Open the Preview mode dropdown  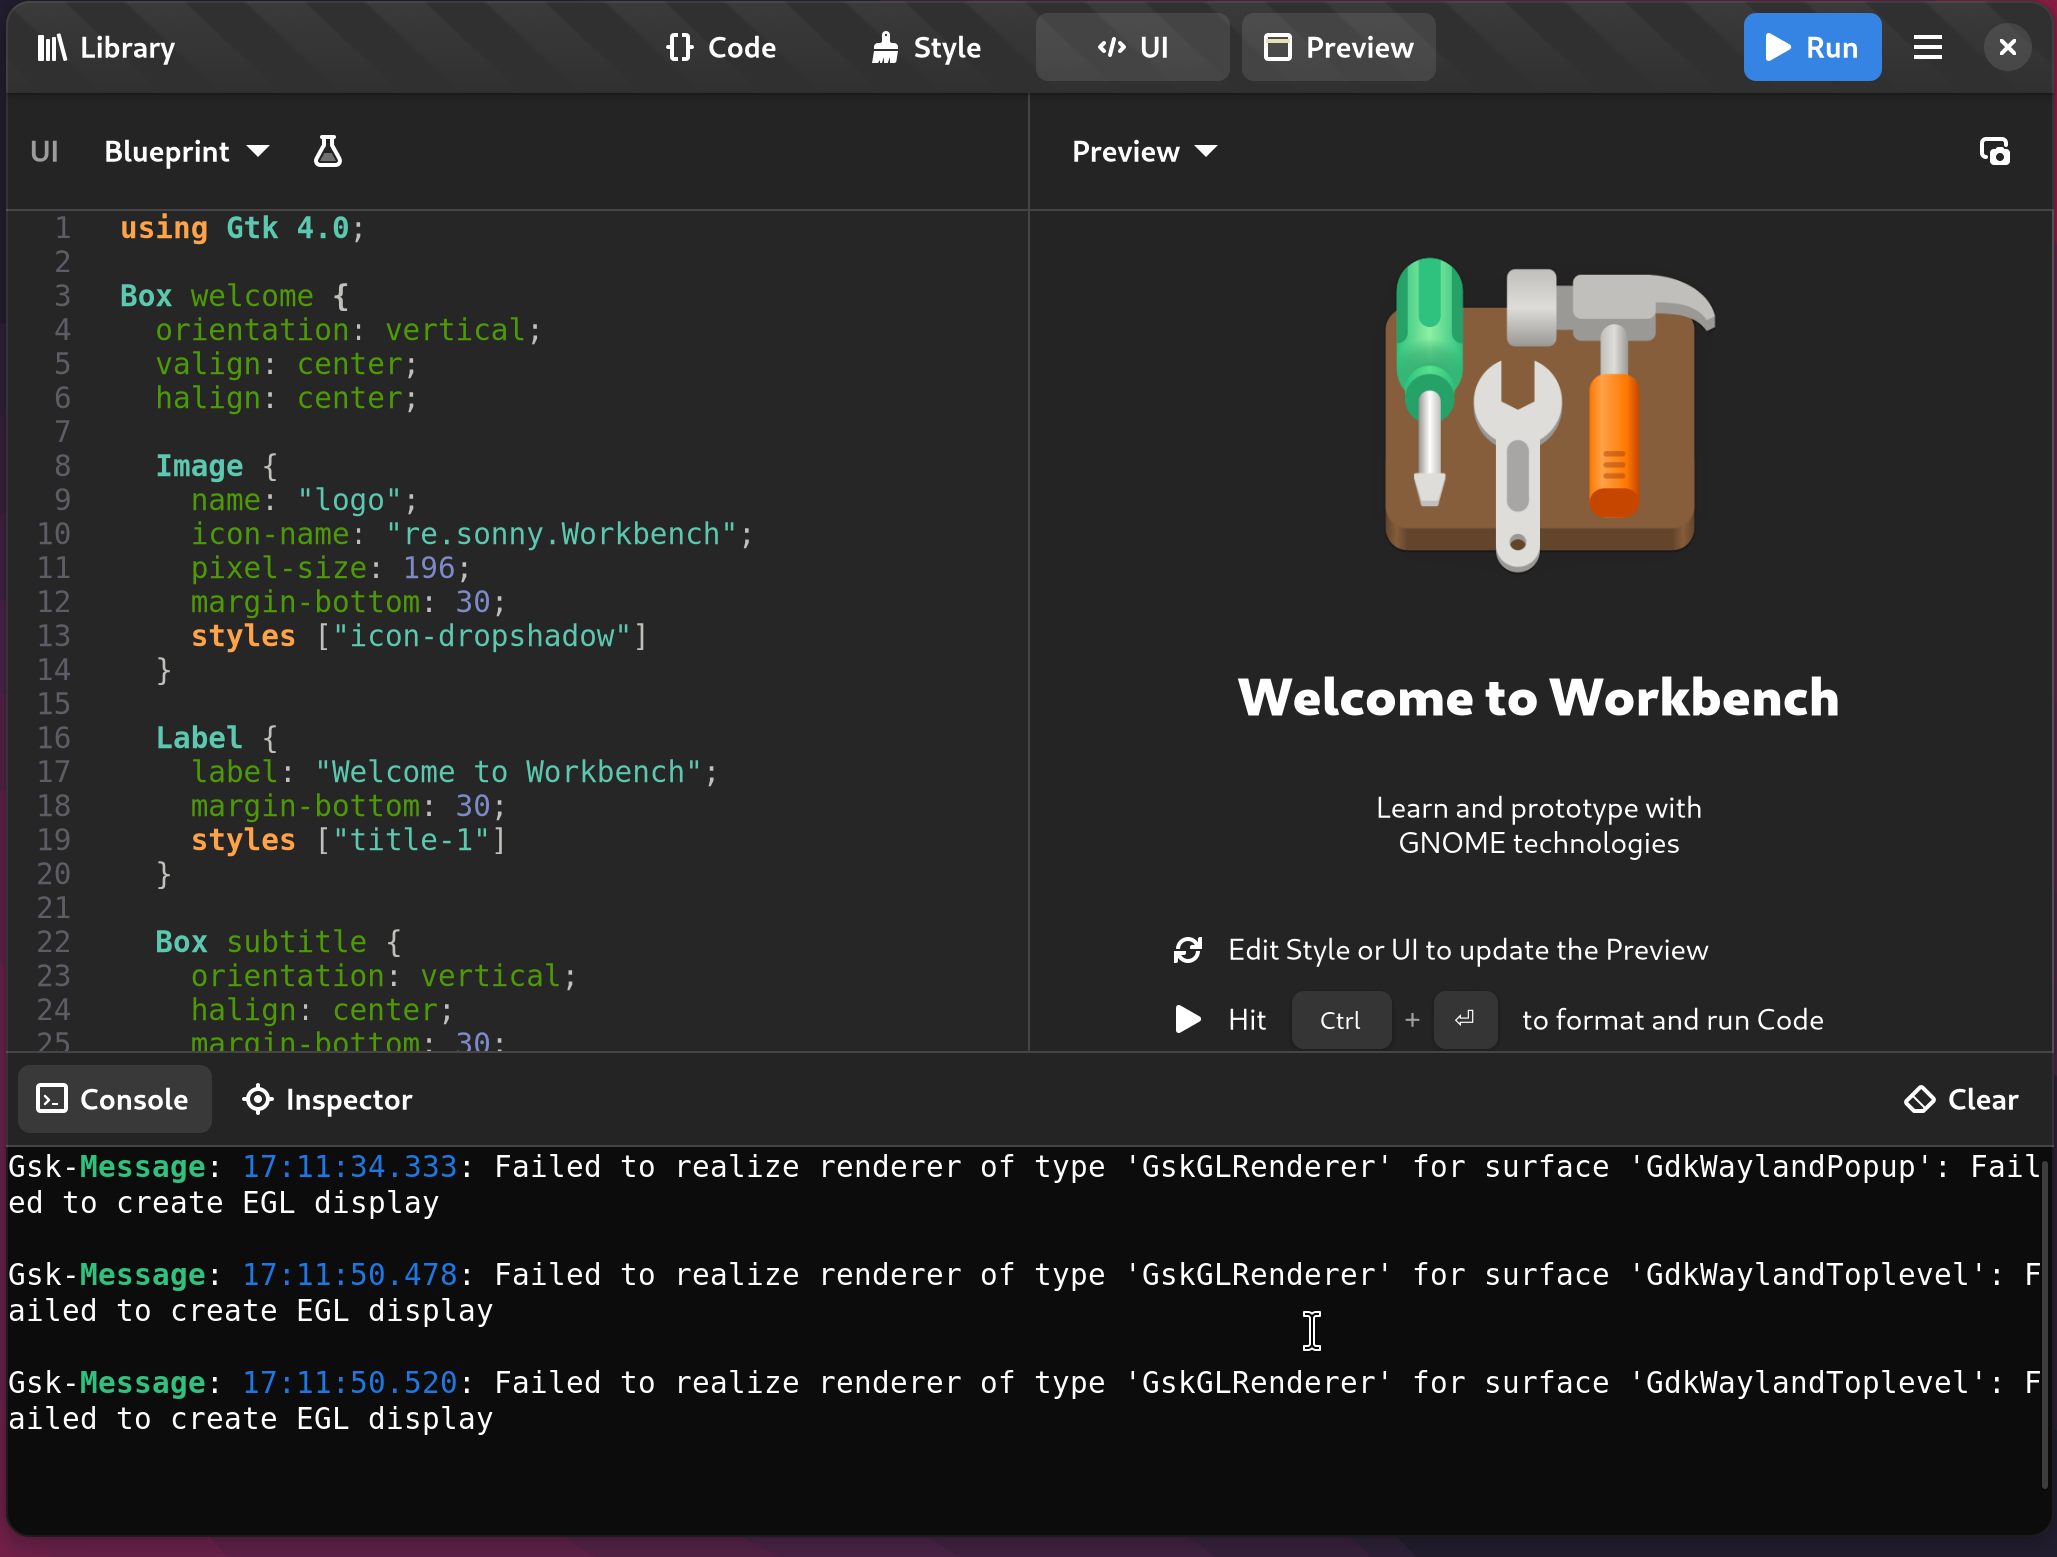1143,151
